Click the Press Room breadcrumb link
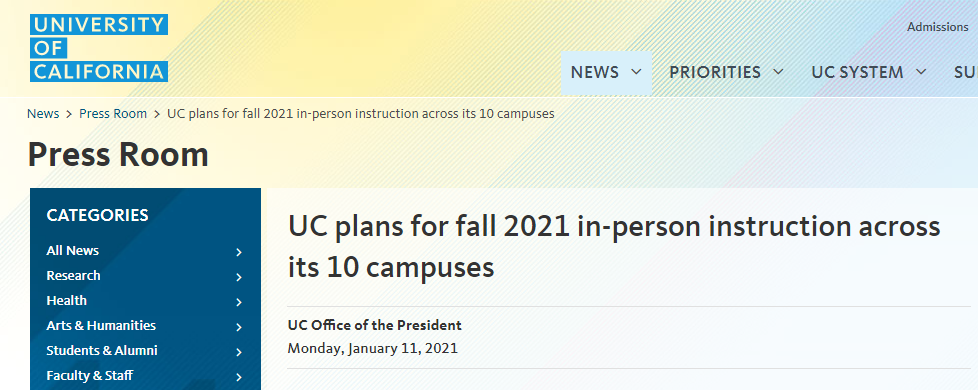978x390 pixels. [x=113, y=114]
